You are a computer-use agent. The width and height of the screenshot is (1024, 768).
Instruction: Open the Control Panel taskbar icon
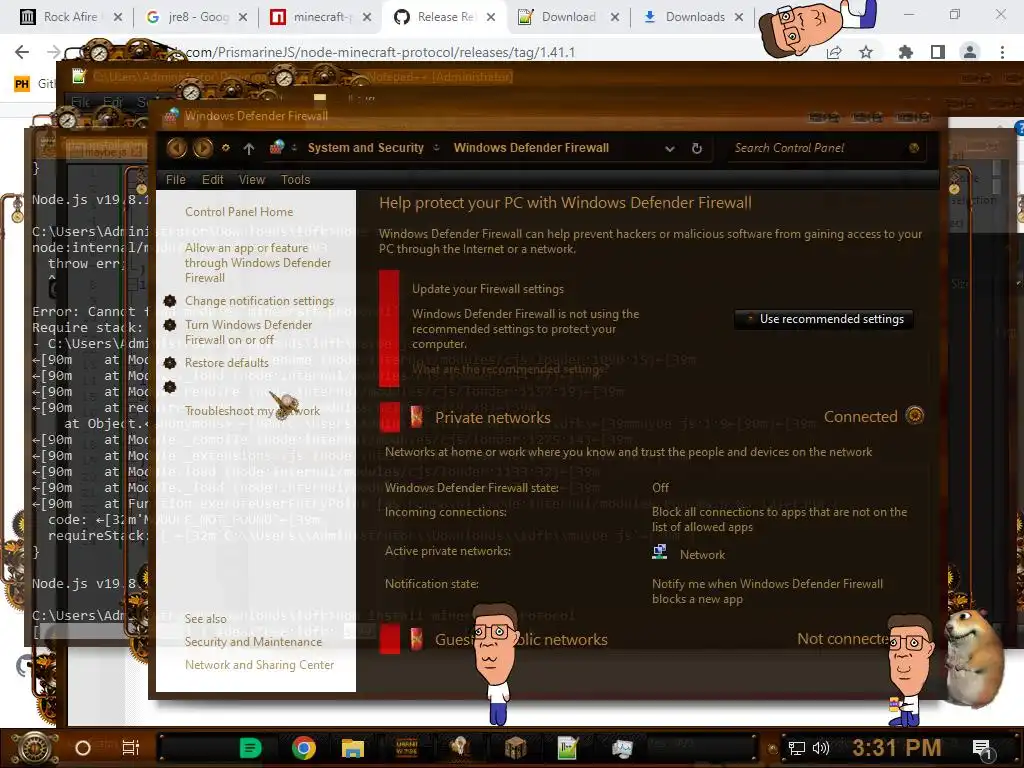pos(621,748)
